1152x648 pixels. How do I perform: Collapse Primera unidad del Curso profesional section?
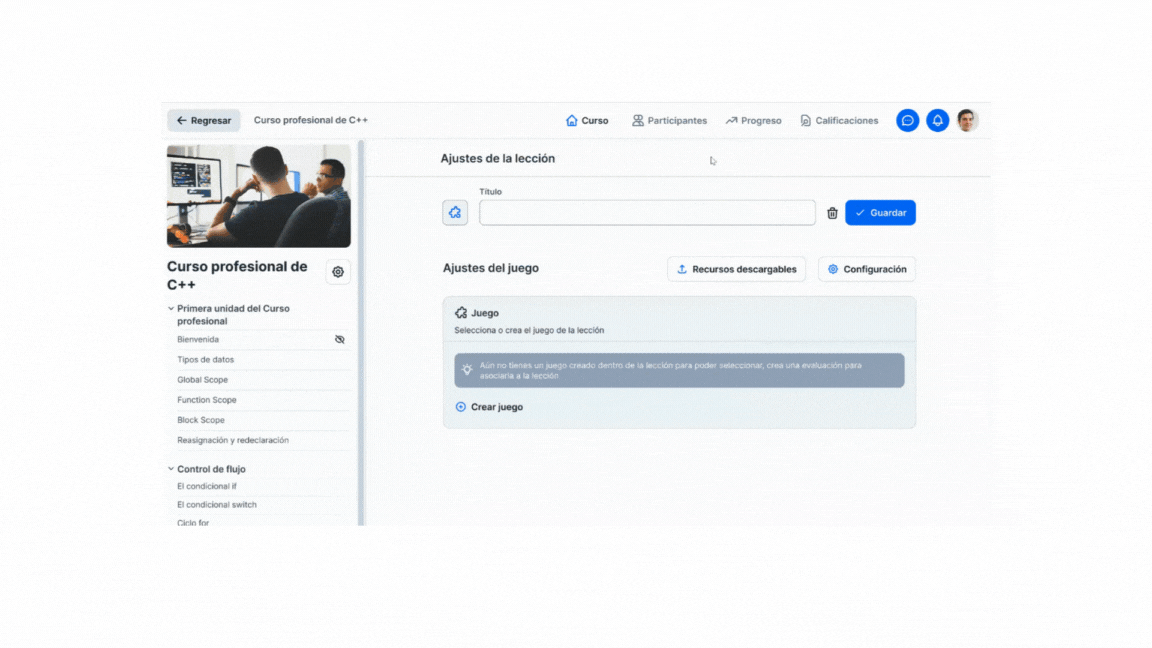click(170, 309)
